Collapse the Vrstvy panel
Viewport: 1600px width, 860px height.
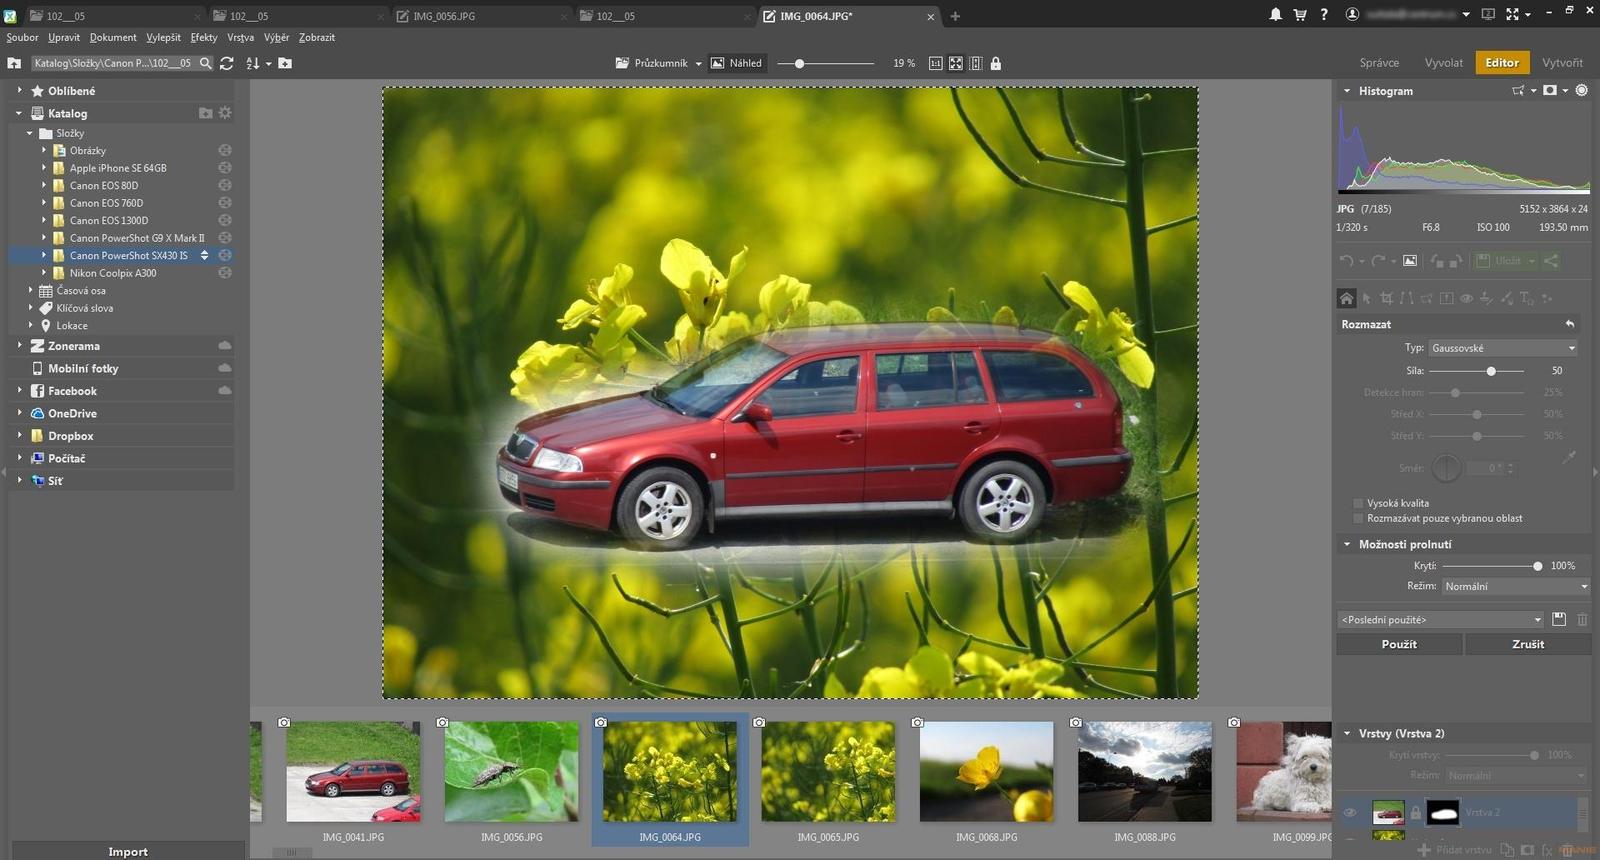click(x=1346, y=733)
